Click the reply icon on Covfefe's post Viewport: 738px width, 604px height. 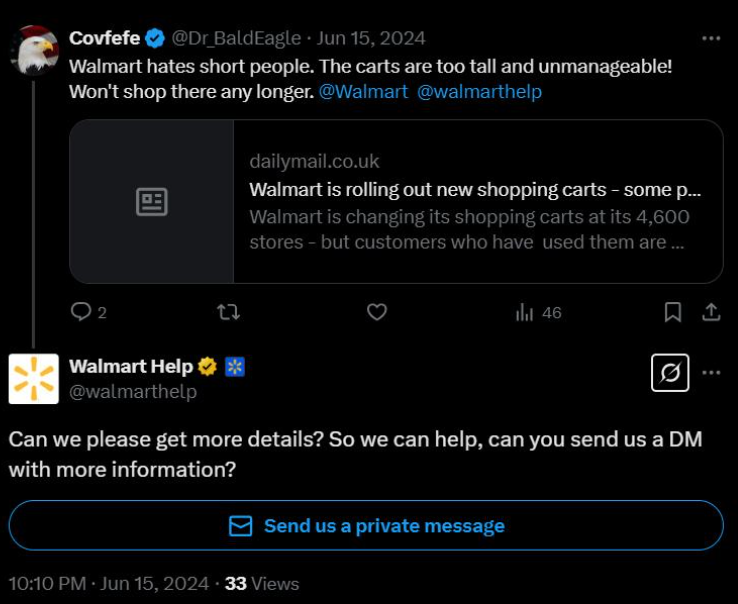tap(81, 312)
